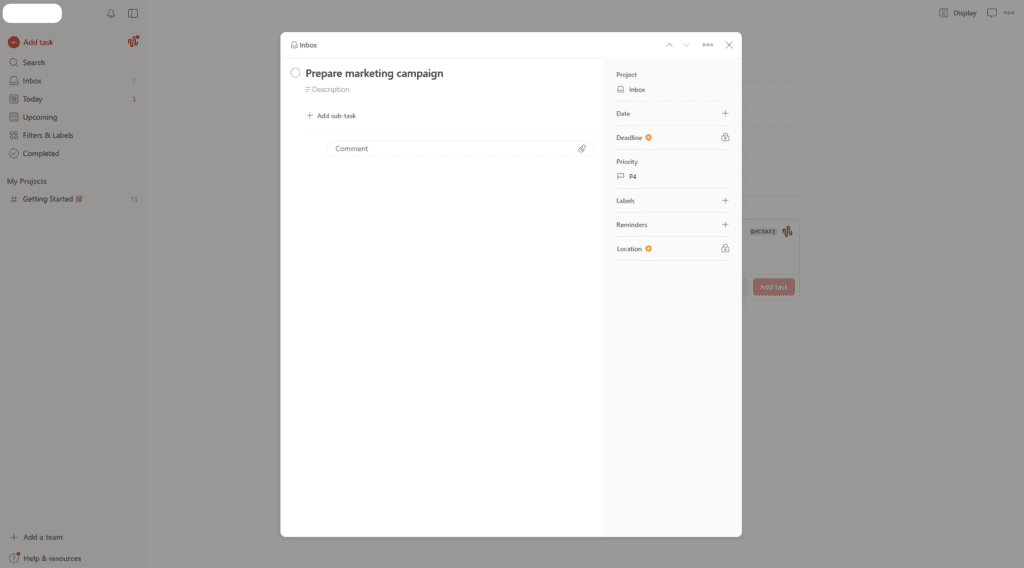
Task: Click the Today count 3
Action: [x=134, y=99]
